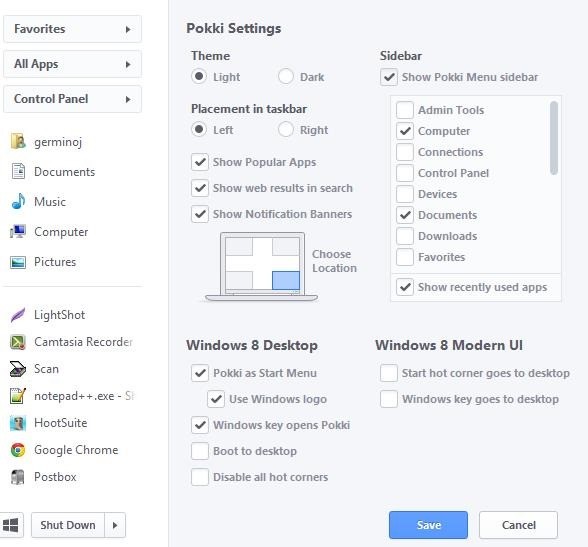Viewport: 588px width, 547px height.
Task: Uncheck Show web results in search
Action: point(200,188)
